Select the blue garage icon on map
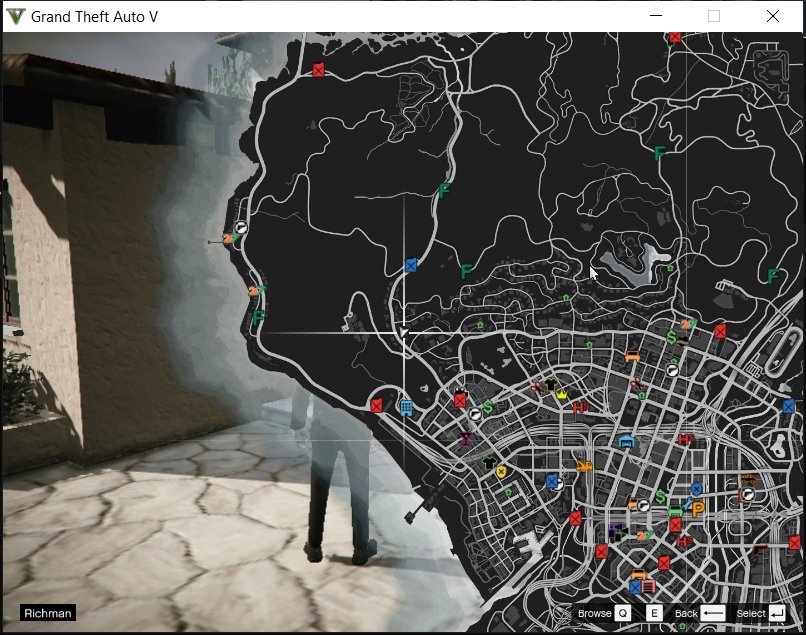Viewport: 806px width, 635px height. tap(627, 442)
